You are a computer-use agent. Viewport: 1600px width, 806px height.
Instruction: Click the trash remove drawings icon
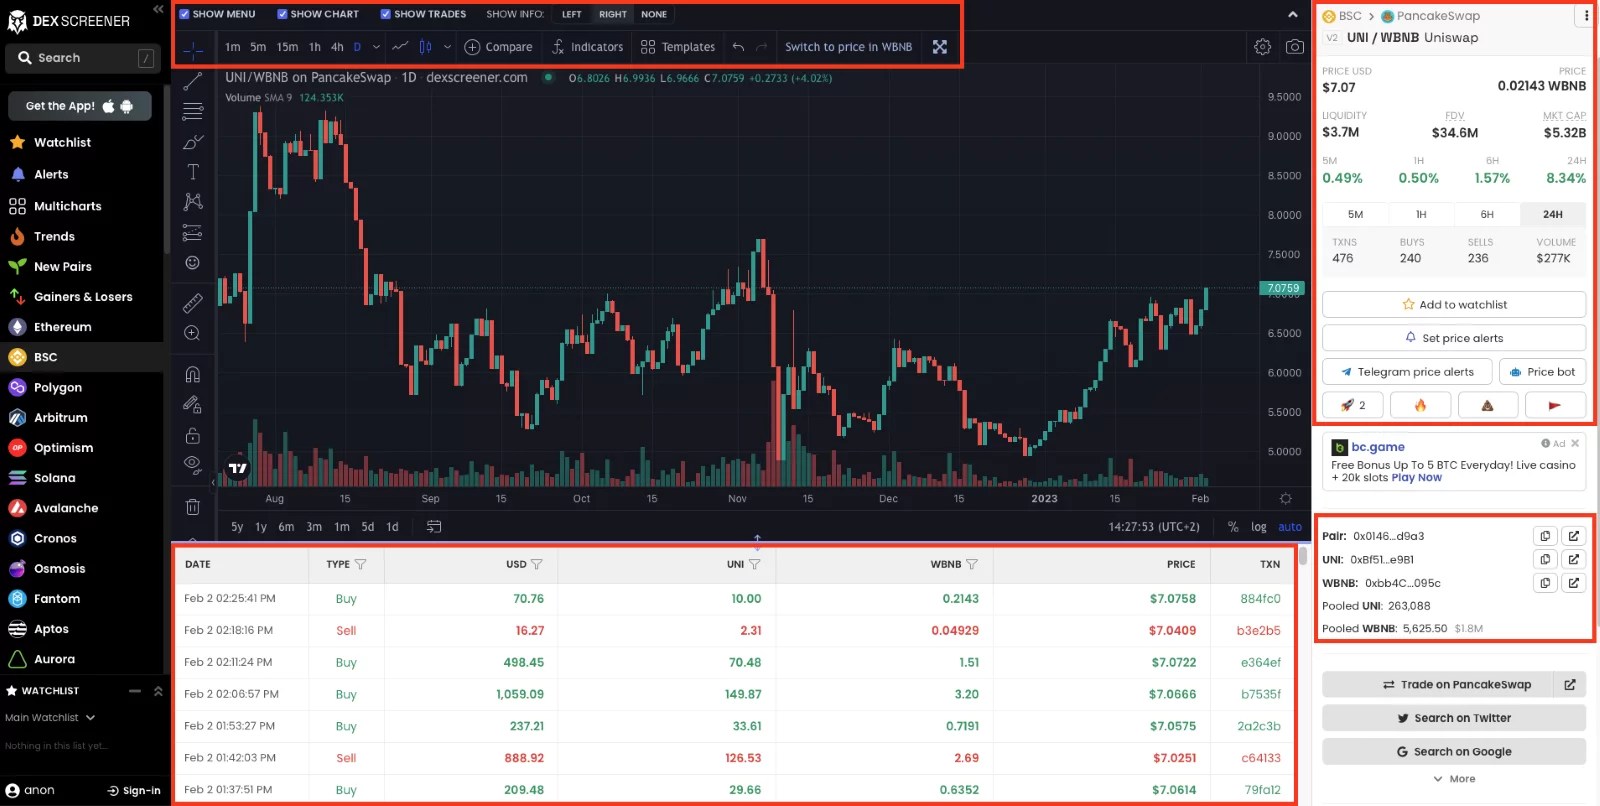coord(193,507)
